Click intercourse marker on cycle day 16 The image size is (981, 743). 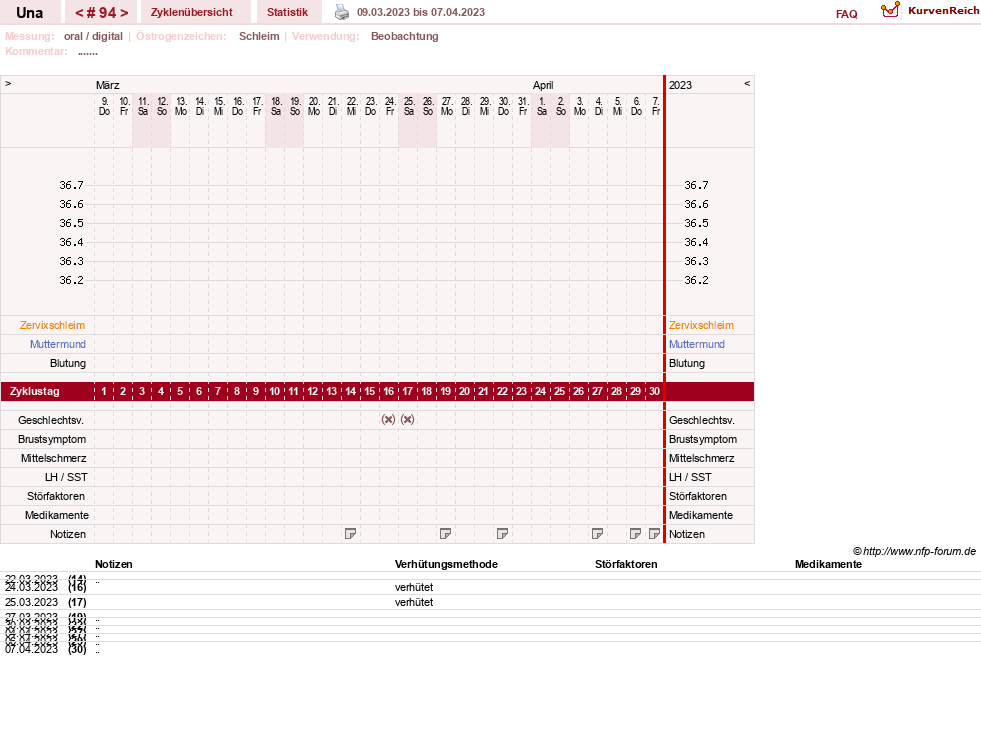click(x=389, y=420)
